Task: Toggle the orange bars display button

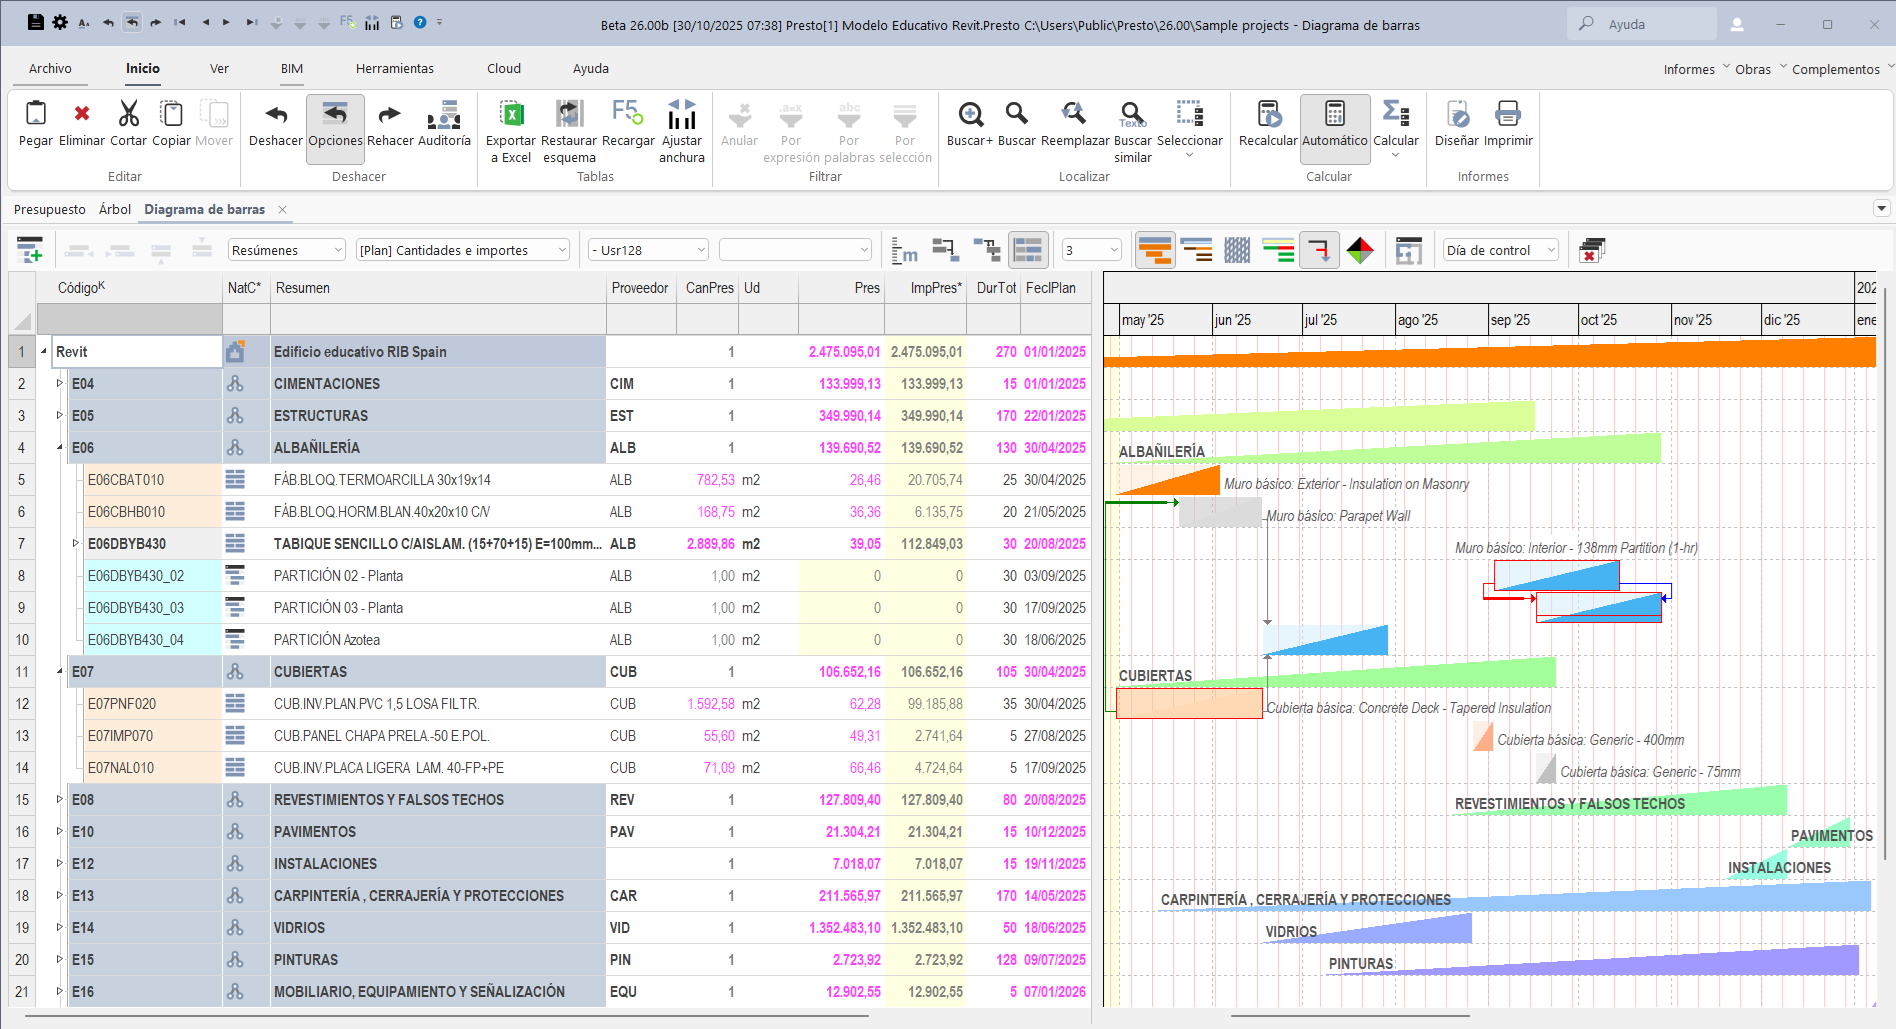Action: (x=1155, y=250)
